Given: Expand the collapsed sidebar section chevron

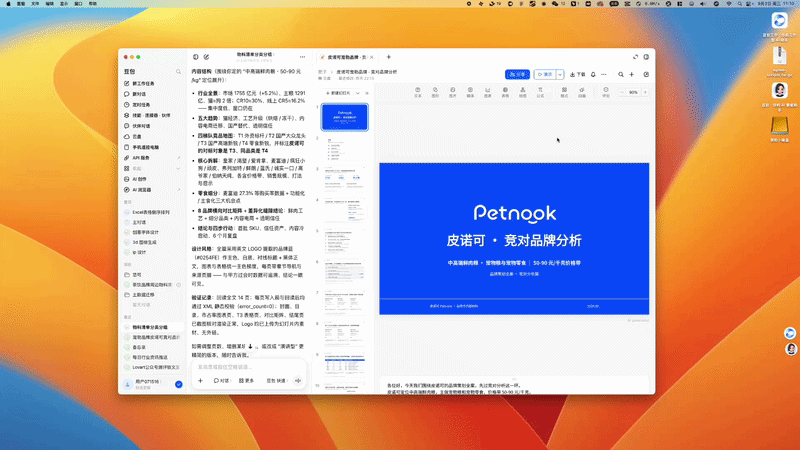Looking at the screenshot, I should (179, 168).
